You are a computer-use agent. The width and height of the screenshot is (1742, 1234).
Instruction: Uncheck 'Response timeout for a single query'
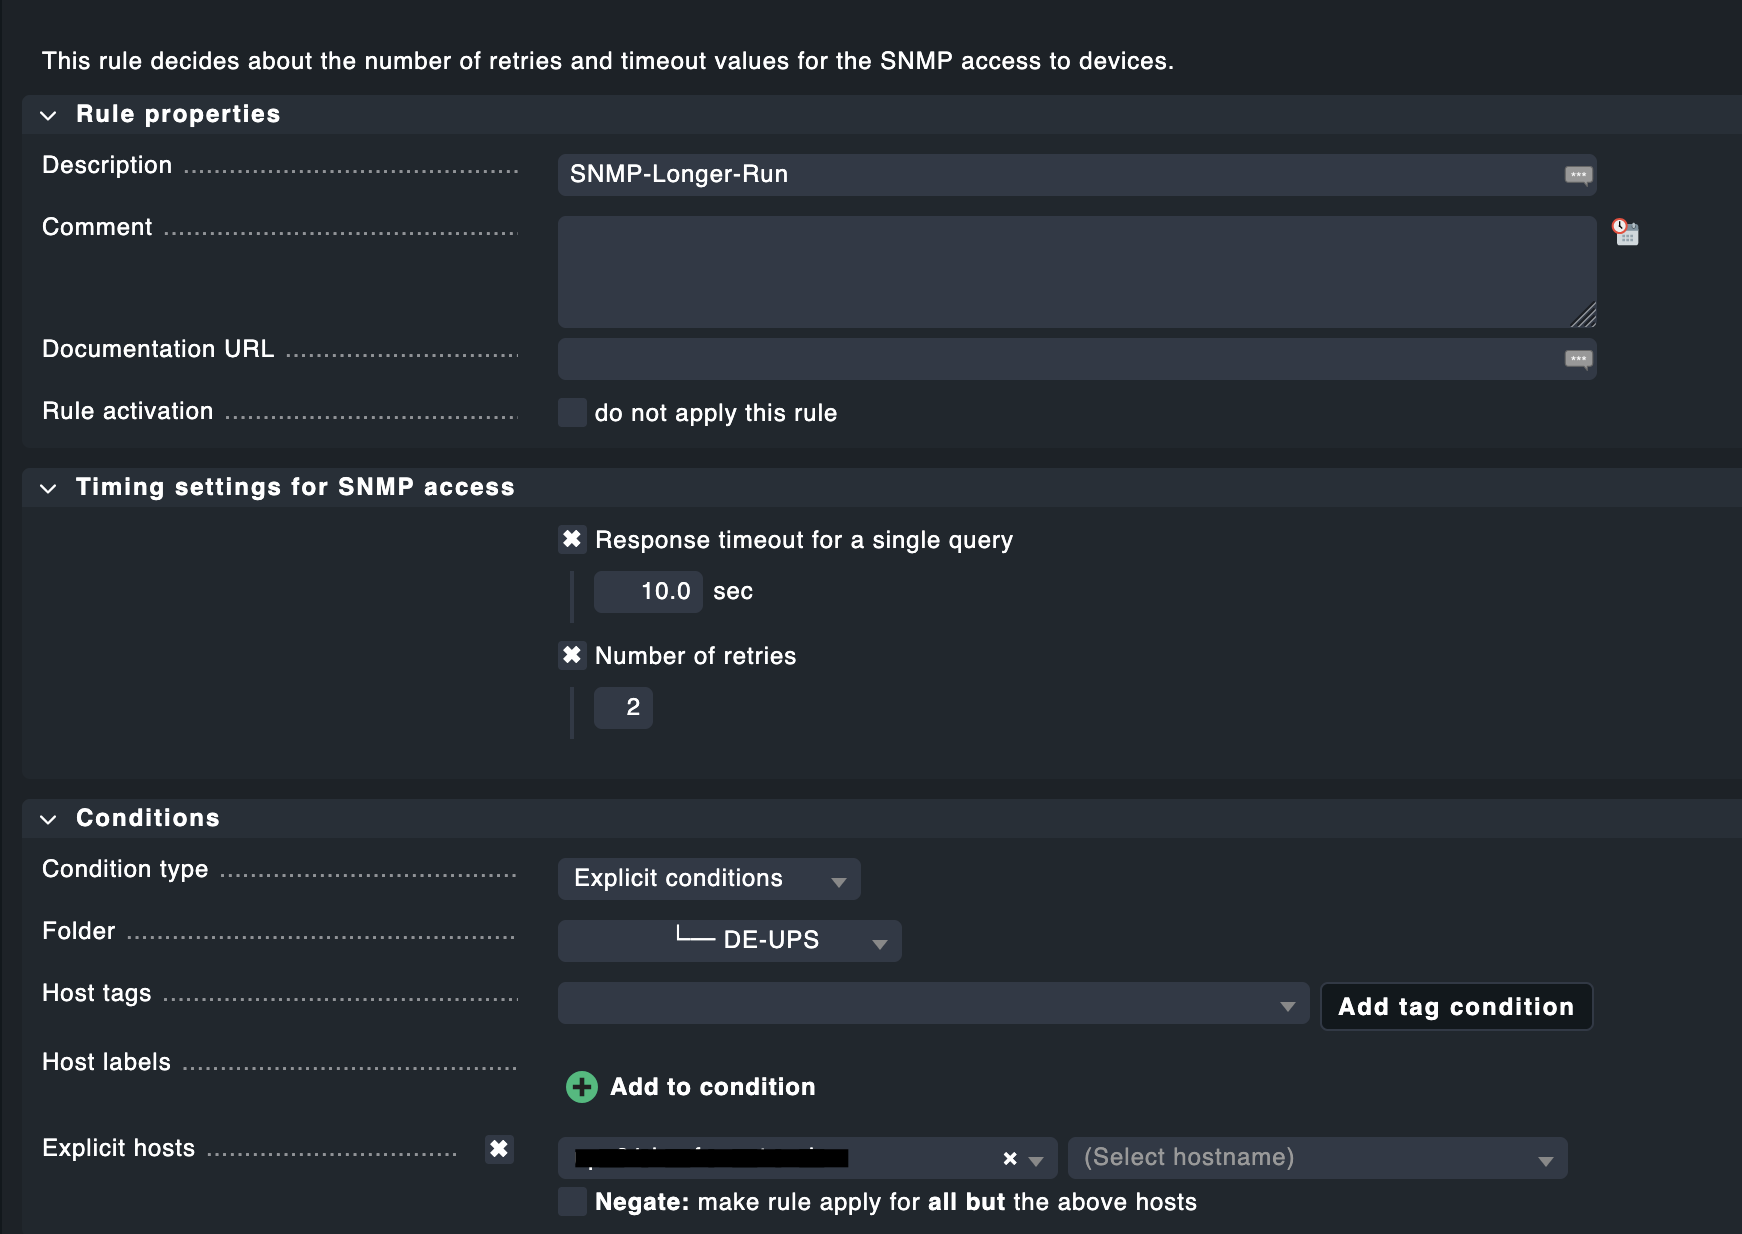(572, 539)
